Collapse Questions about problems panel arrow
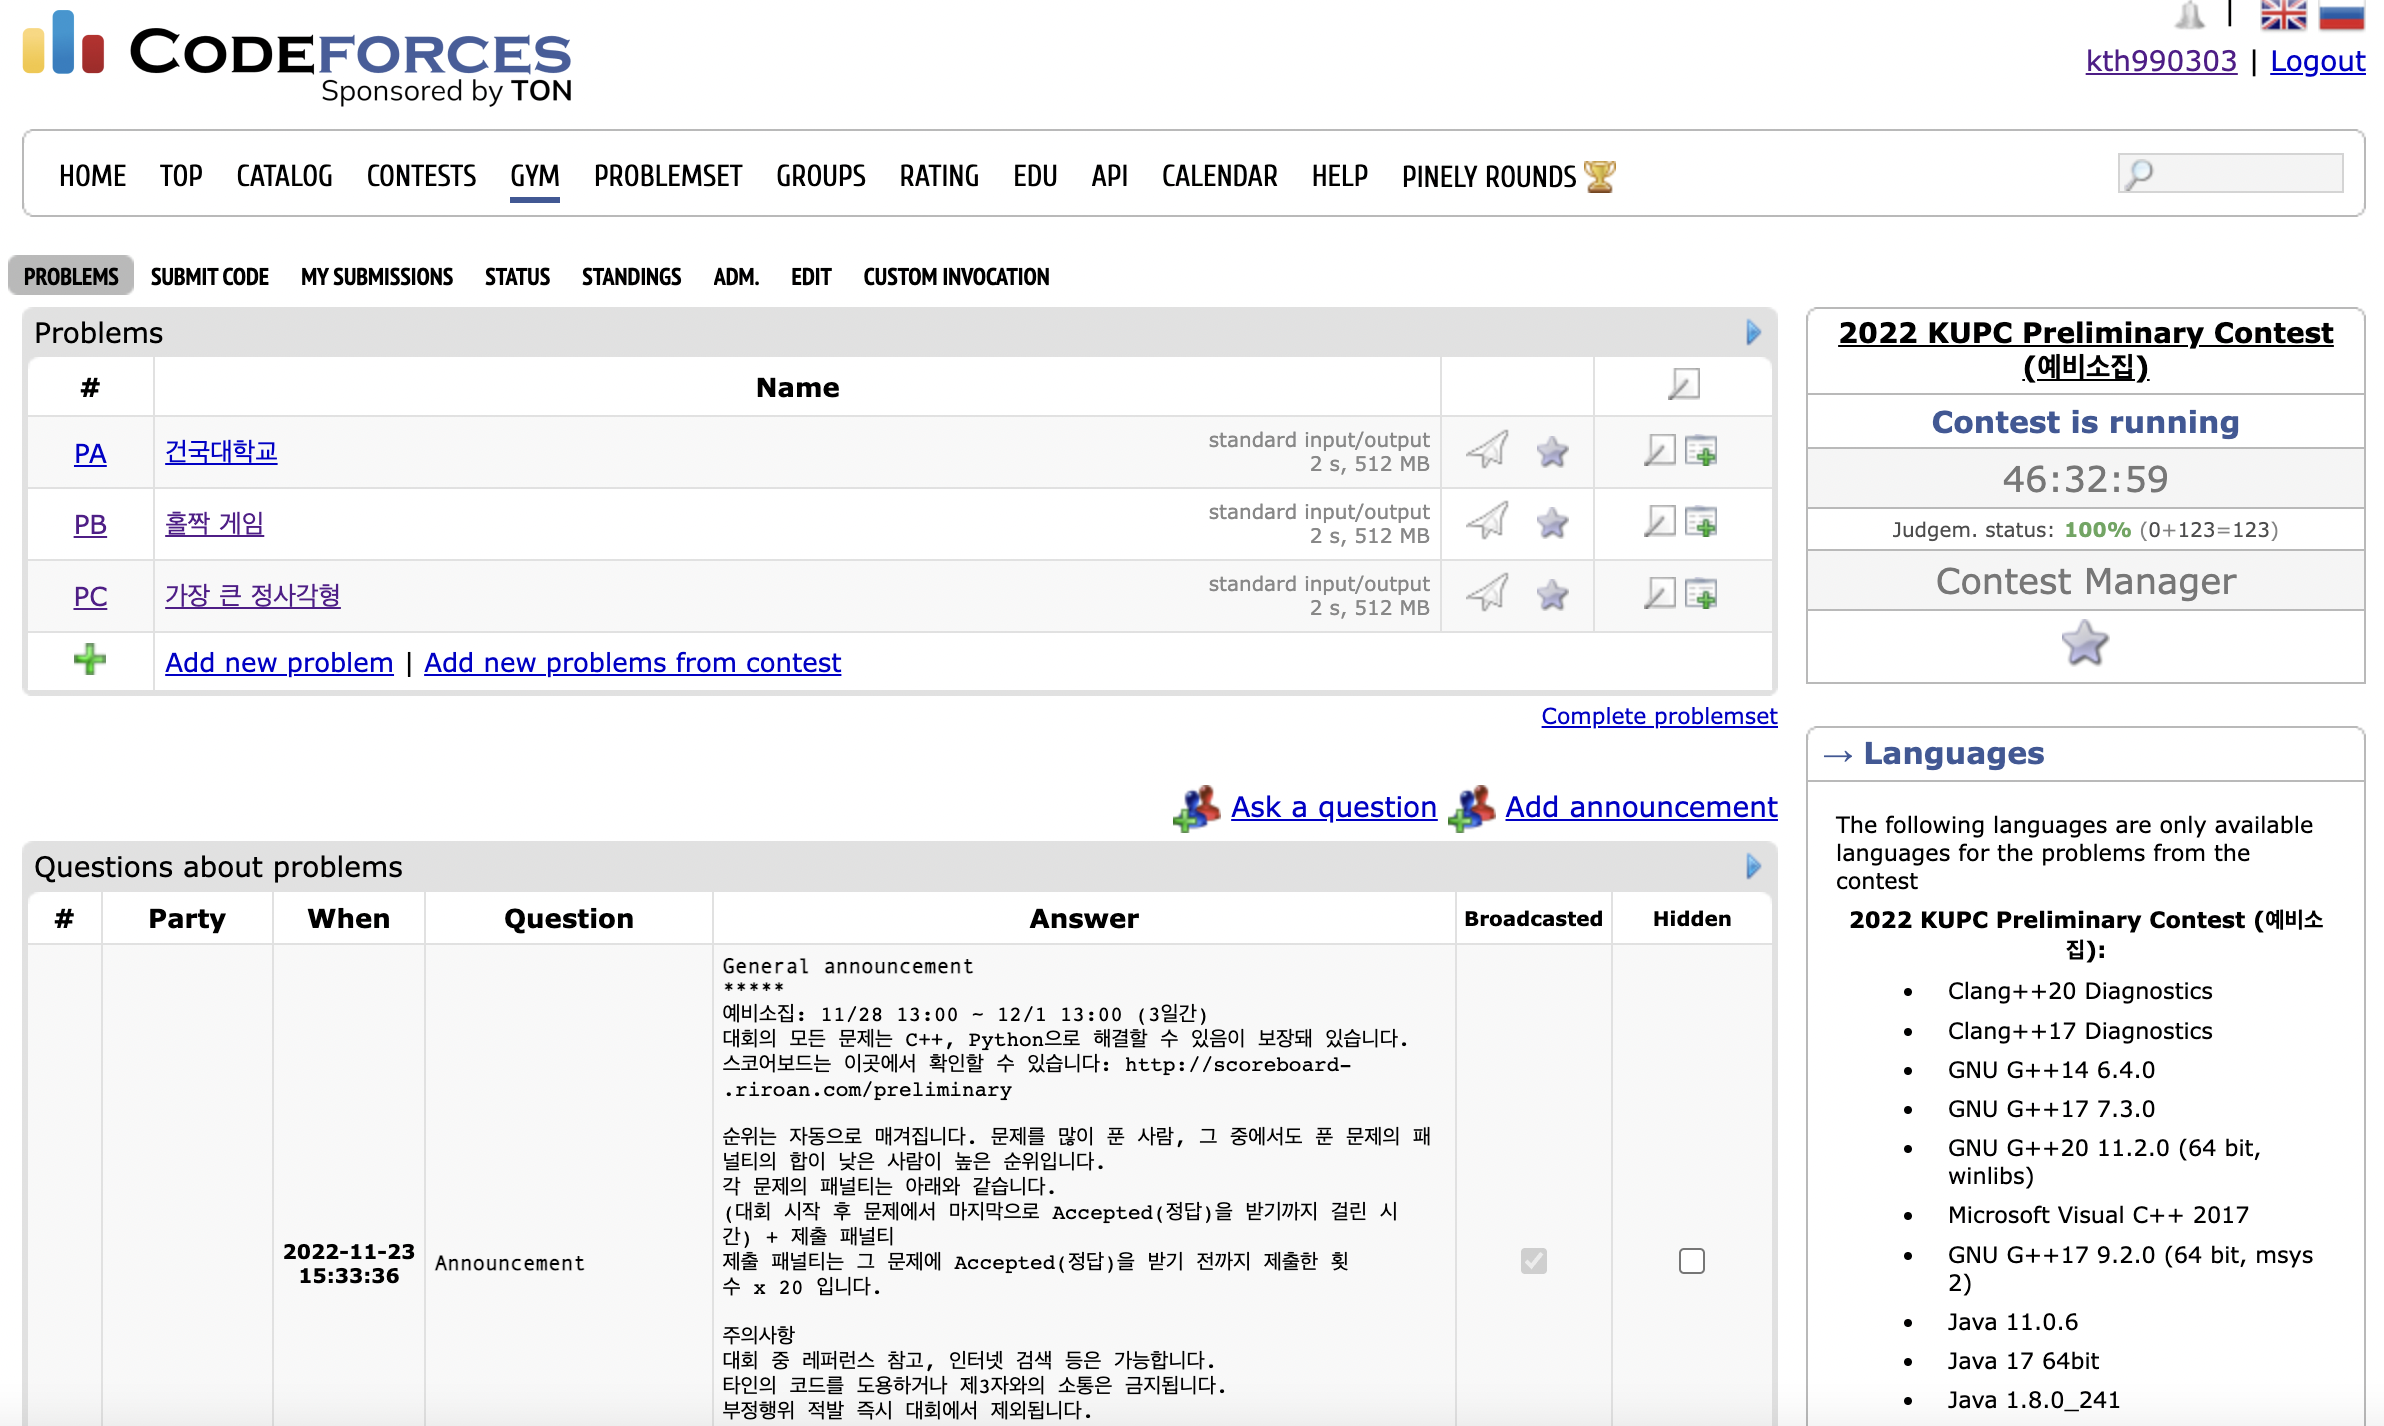The image size is (2384, 1426). point(1753,867)
